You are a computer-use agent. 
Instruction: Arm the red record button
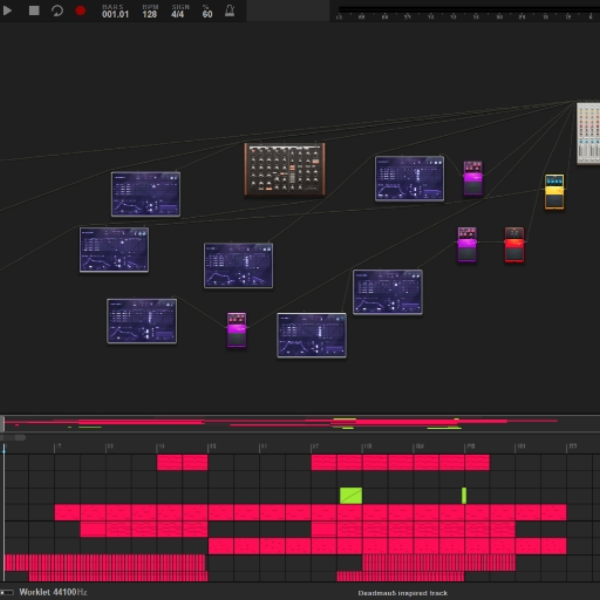tap(80, 10)
